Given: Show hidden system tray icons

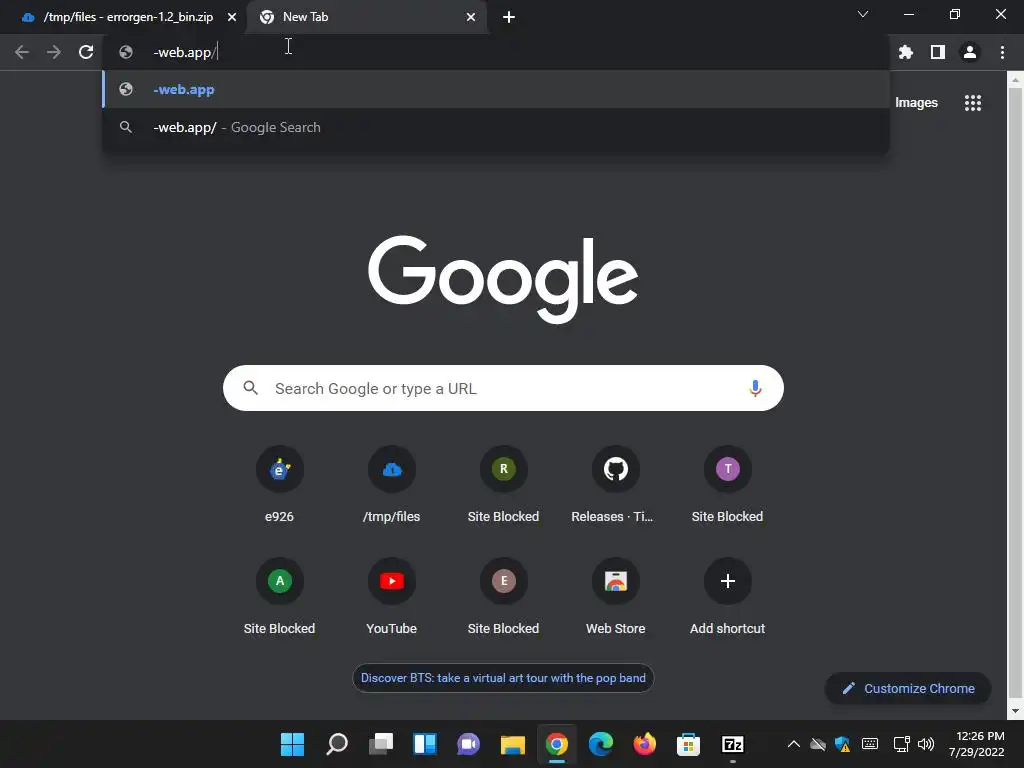Looking at the screenshot, I should 793,744.
